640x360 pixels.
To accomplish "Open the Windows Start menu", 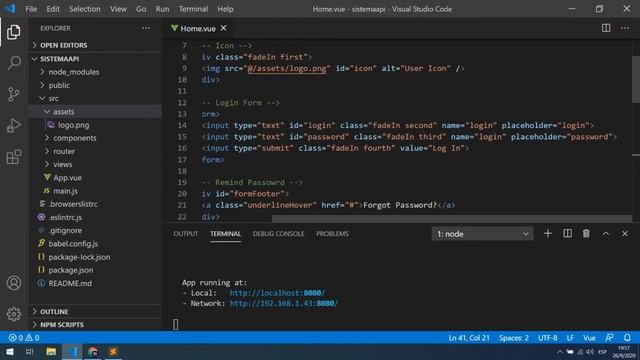I will (x=9, y=351).
